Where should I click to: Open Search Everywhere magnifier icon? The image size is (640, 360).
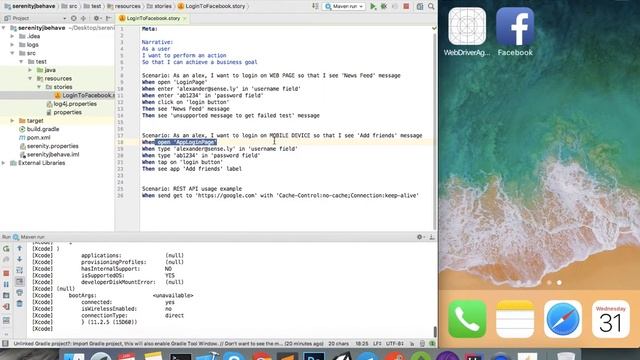(431, 6)
